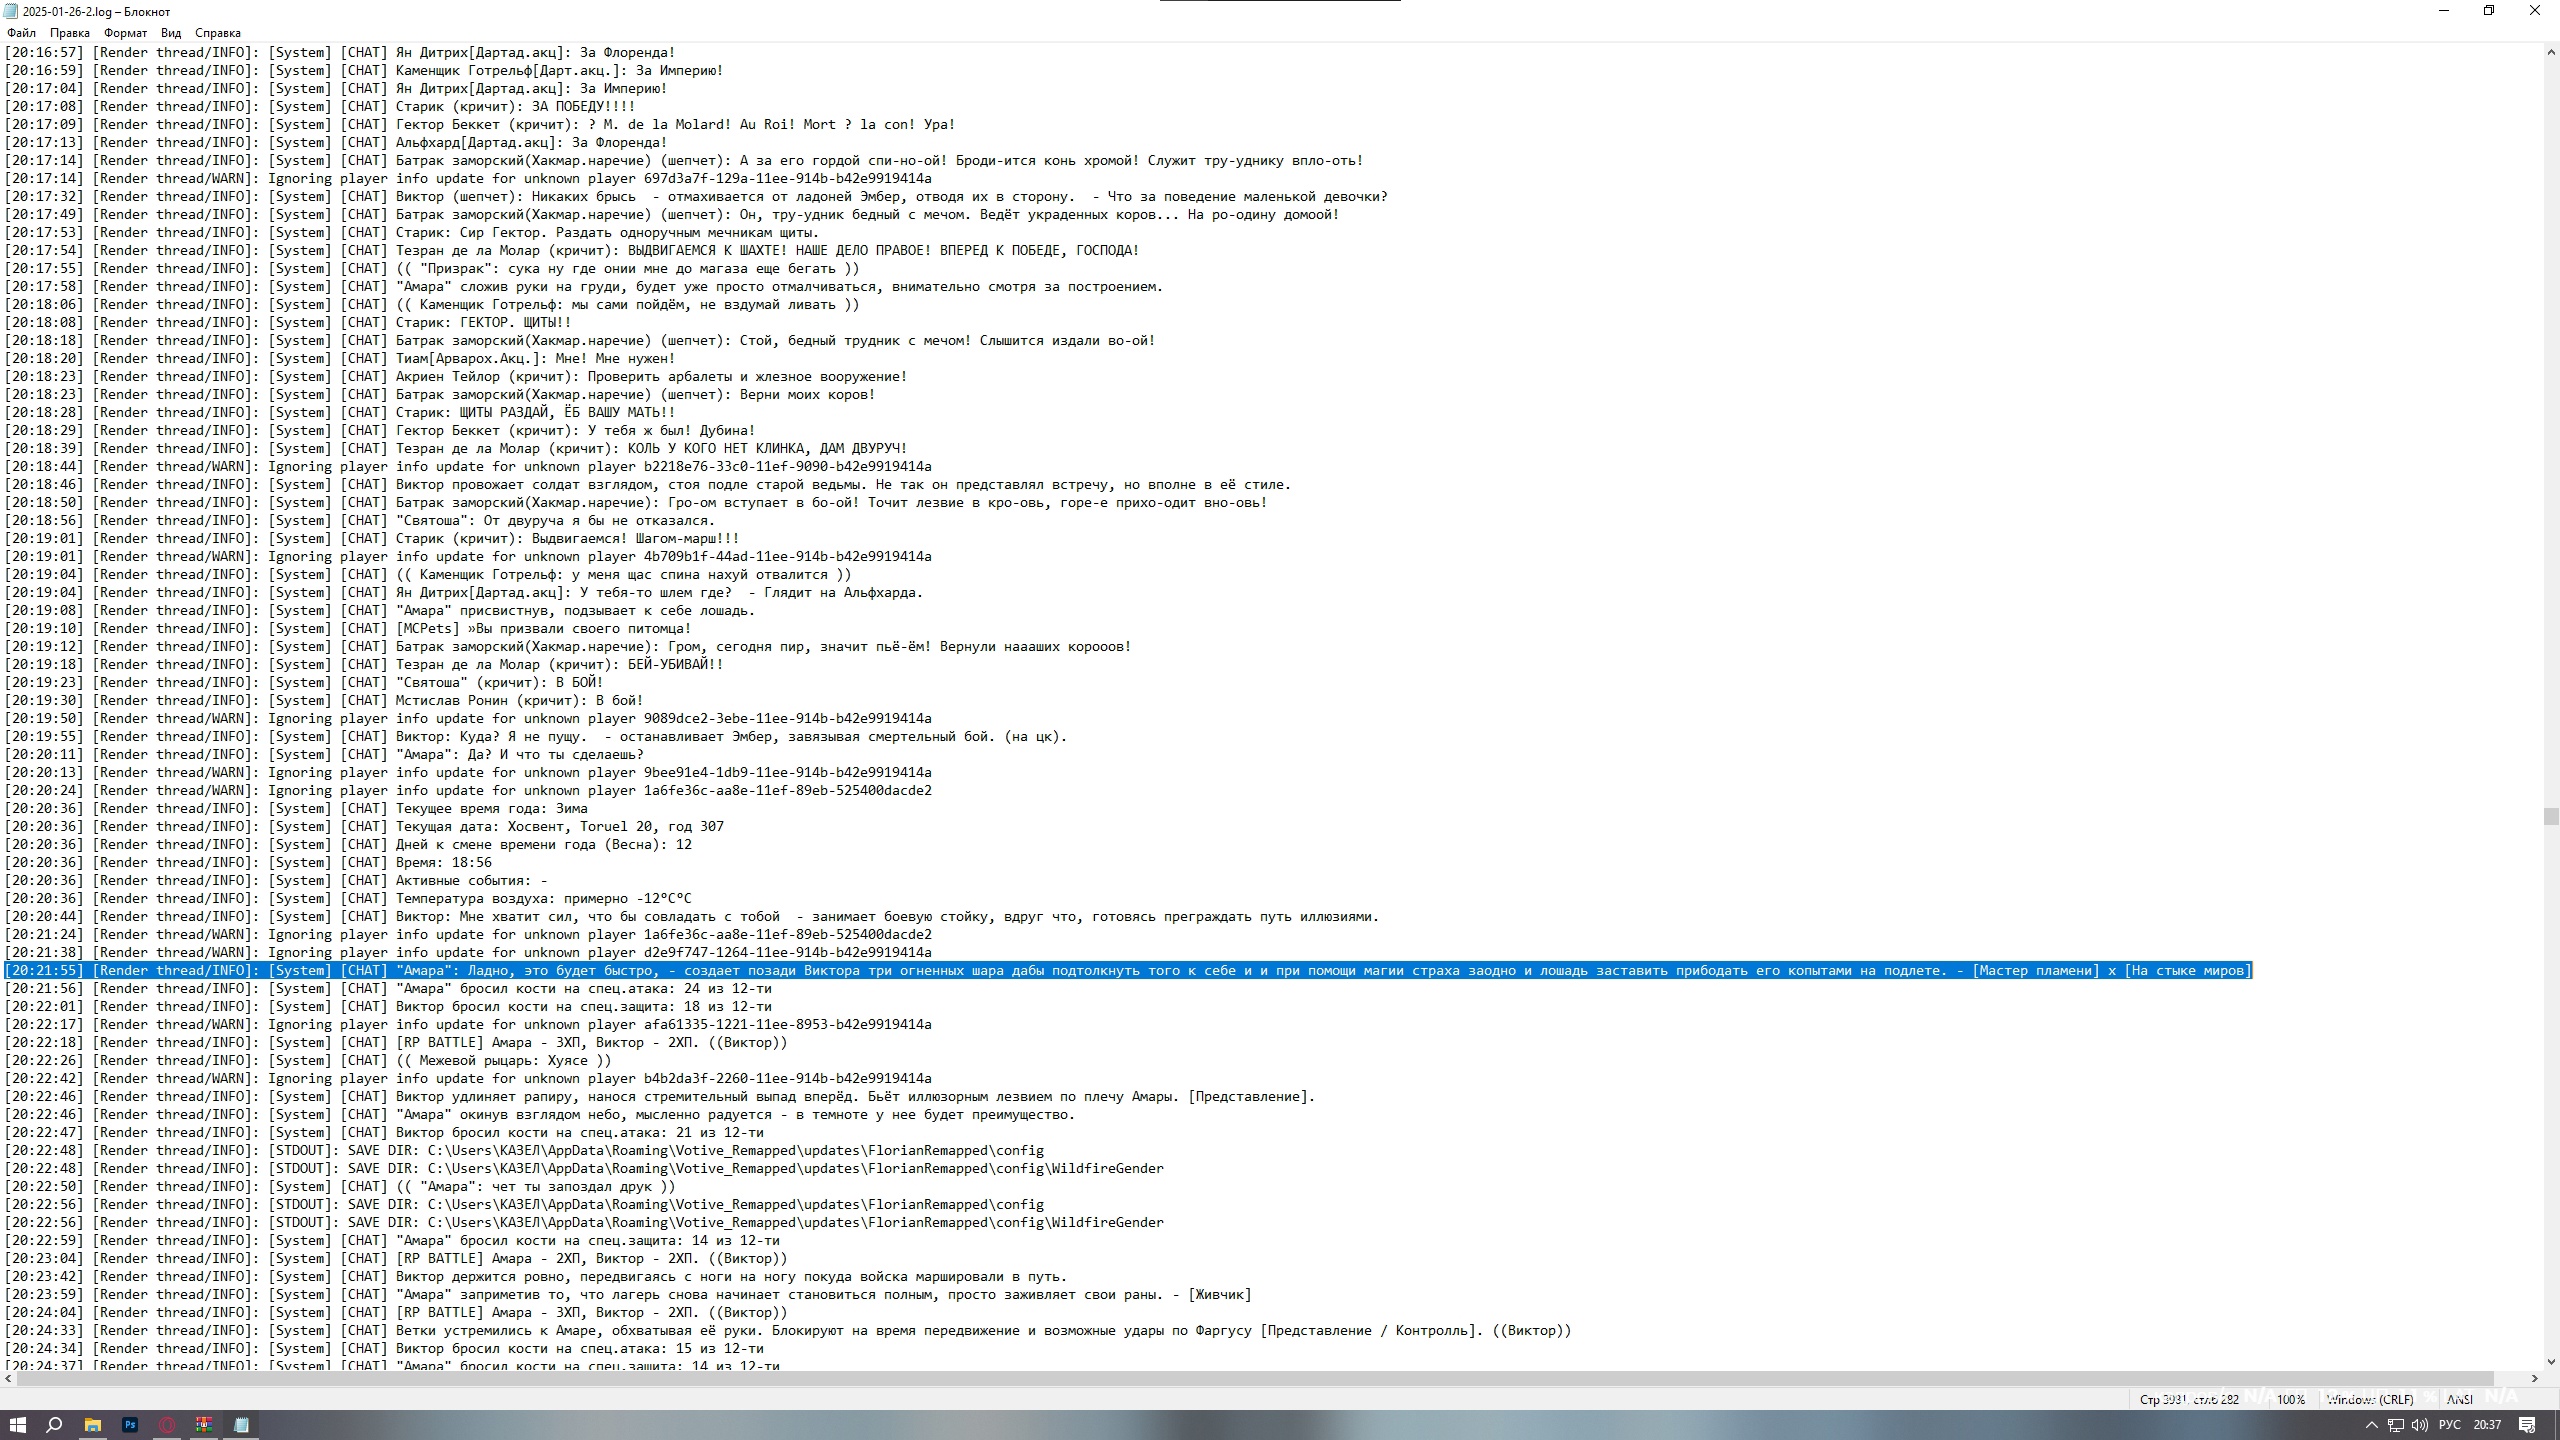
Task: Open the Вид menu
Action: (171, 33)
